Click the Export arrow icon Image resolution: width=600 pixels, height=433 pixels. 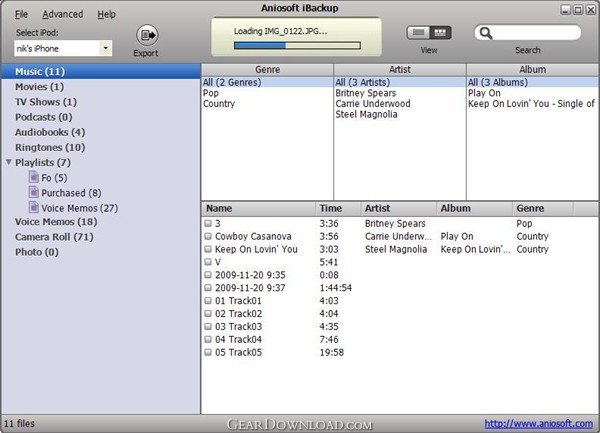click(x=147, y=35)
